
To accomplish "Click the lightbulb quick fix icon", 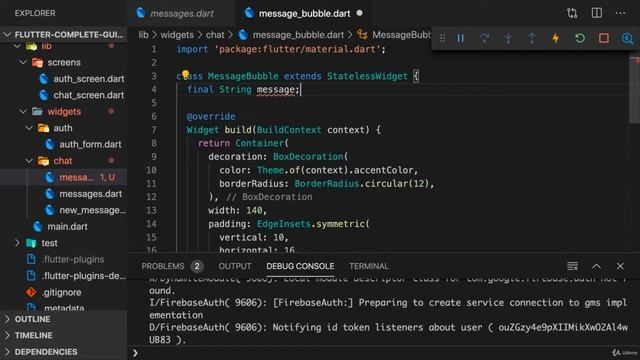I will pos(185,74).
